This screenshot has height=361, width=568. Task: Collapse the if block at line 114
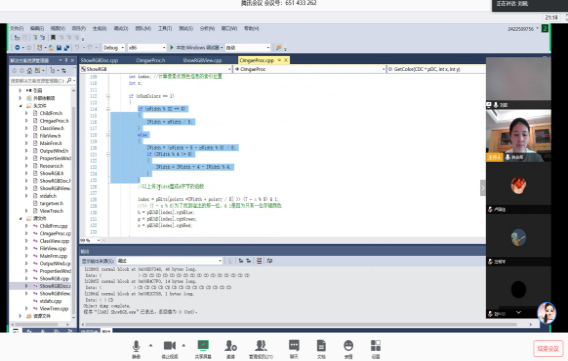click(x=108, y=109)
